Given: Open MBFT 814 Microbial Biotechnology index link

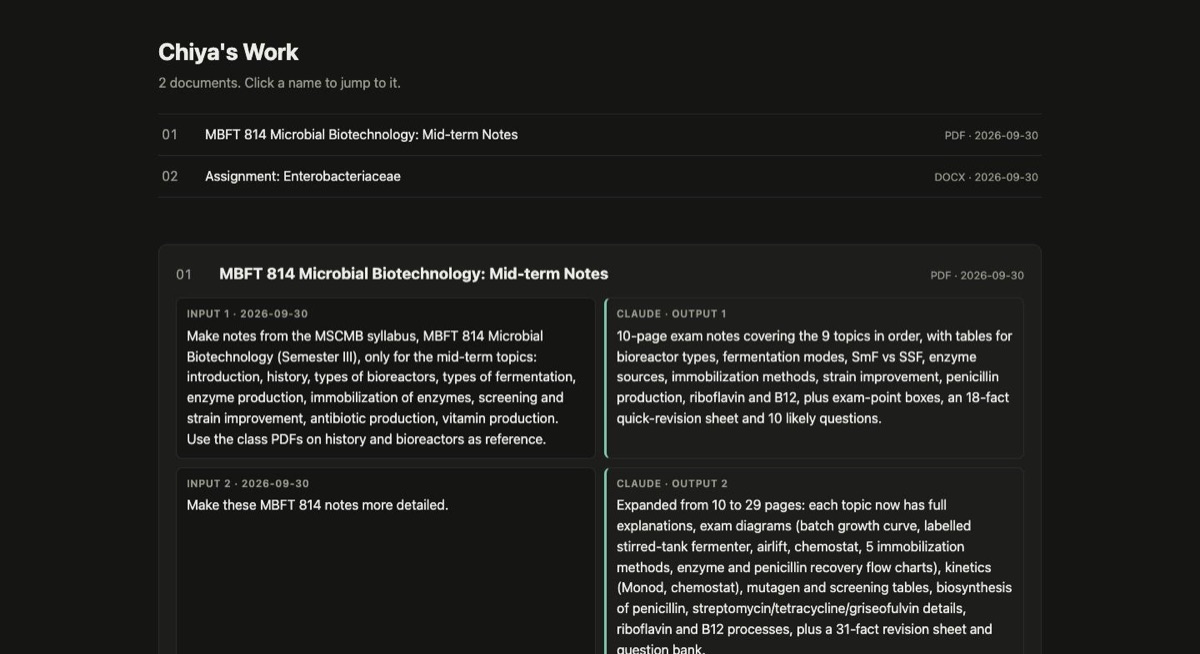Looking at the screenshot, I should (361, 135).
